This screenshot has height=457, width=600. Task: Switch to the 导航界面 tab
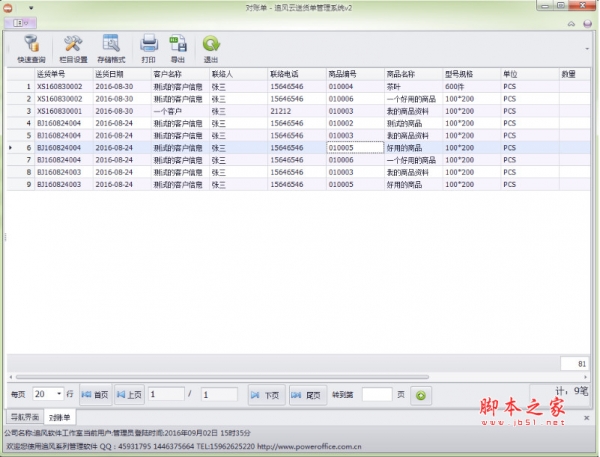pos(25,417)
